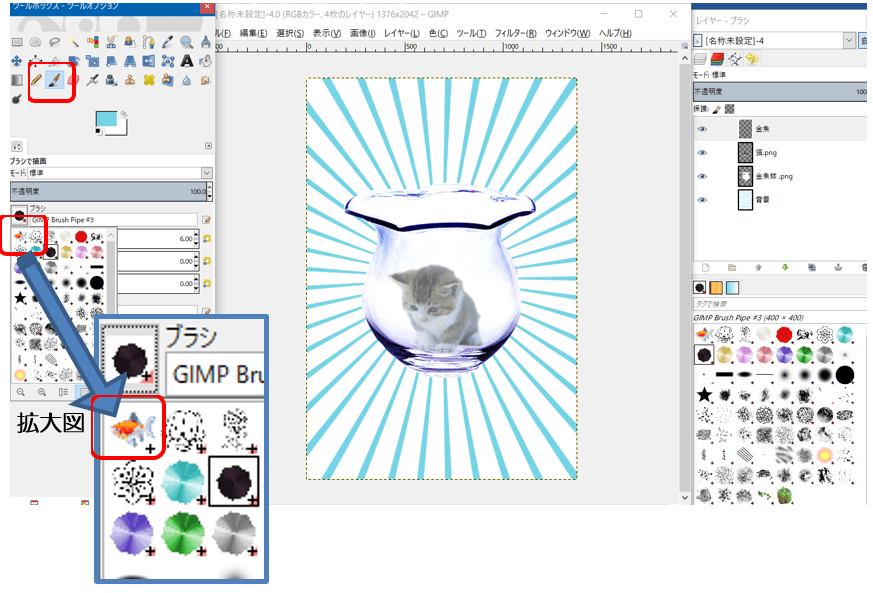Hide the 猫.png layer with its eye icon
873x593 pixels.
pyautogui.click(x=702, y=153)
